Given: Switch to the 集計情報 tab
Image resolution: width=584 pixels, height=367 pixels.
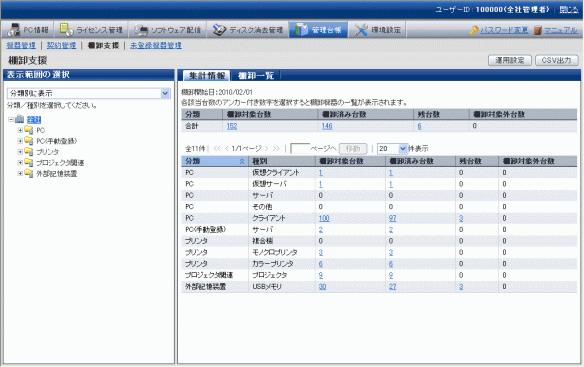Looking at the screenshot, I should coord(207,76).
